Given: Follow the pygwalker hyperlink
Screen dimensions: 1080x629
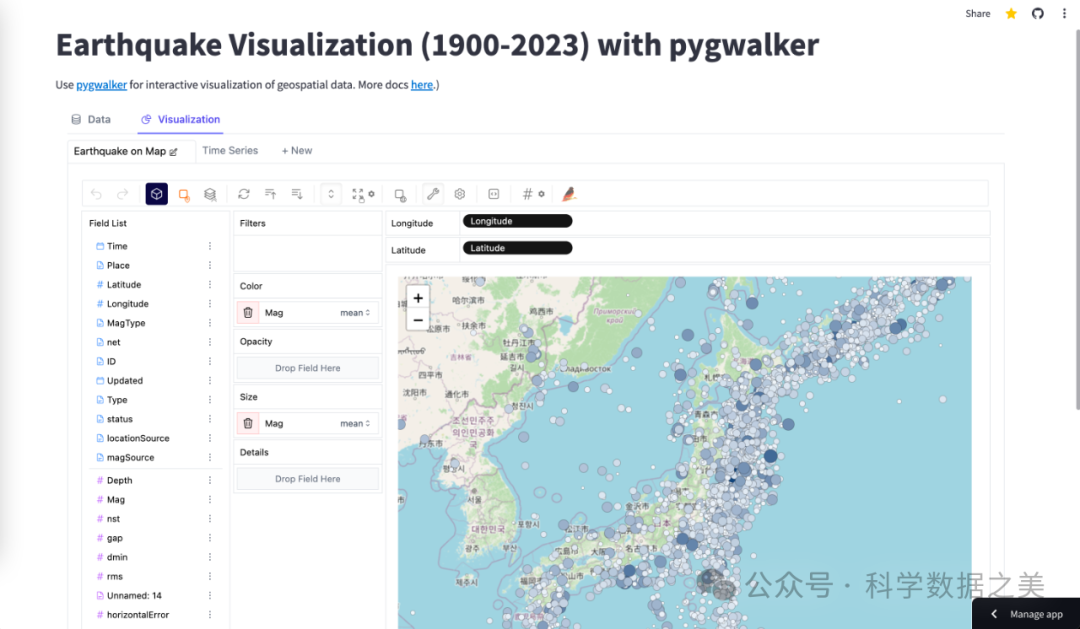Looking at the screenshot, I should click(101, 85).
